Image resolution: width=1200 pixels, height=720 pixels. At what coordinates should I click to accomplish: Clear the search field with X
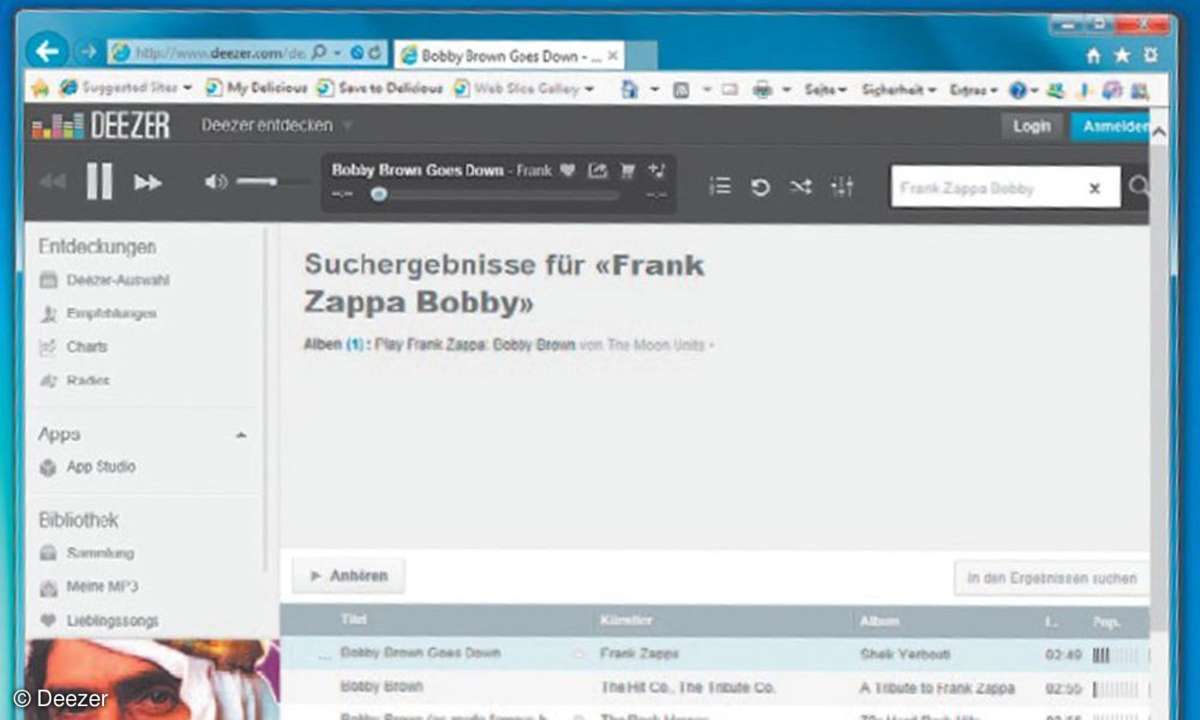click(x=1094, y=188)
